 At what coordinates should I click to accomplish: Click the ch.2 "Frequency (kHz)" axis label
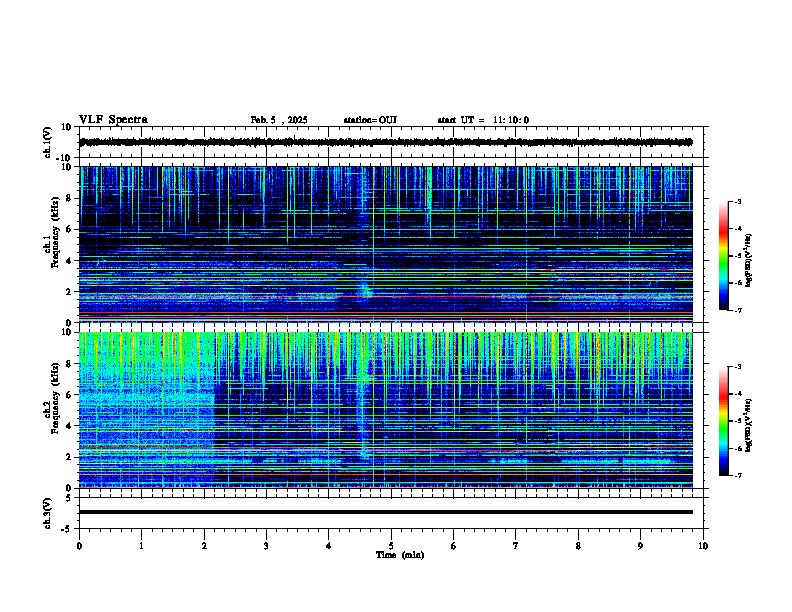(x=55, y=398)
